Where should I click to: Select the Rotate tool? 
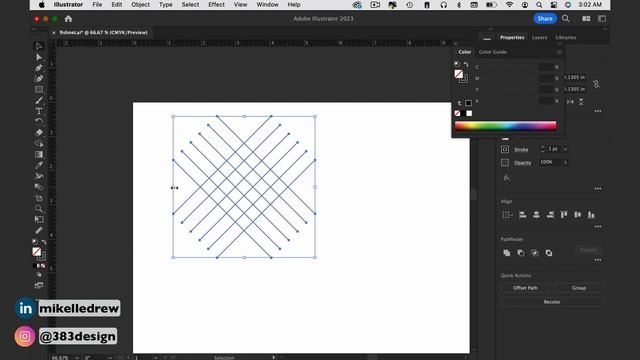(39, 122)
